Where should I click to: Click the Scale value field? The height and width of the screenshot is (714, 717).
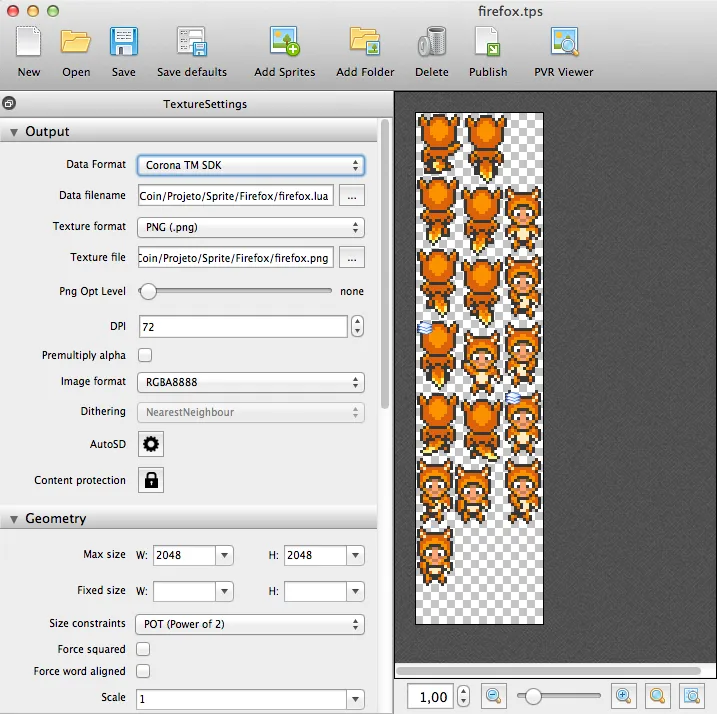click(x=241, y=699)
